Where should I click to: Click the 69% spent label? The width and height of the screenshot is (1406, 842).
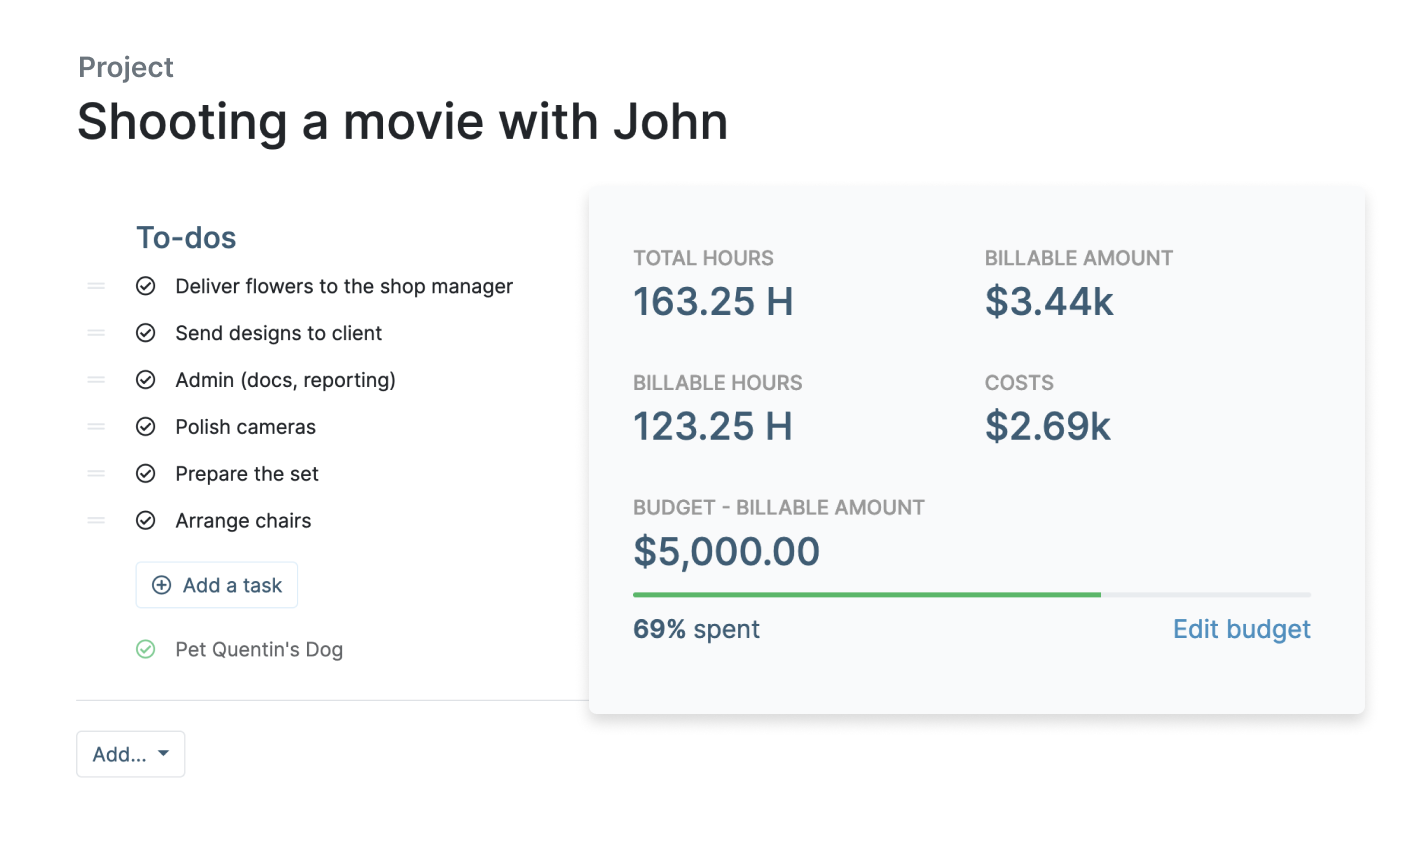696,629
